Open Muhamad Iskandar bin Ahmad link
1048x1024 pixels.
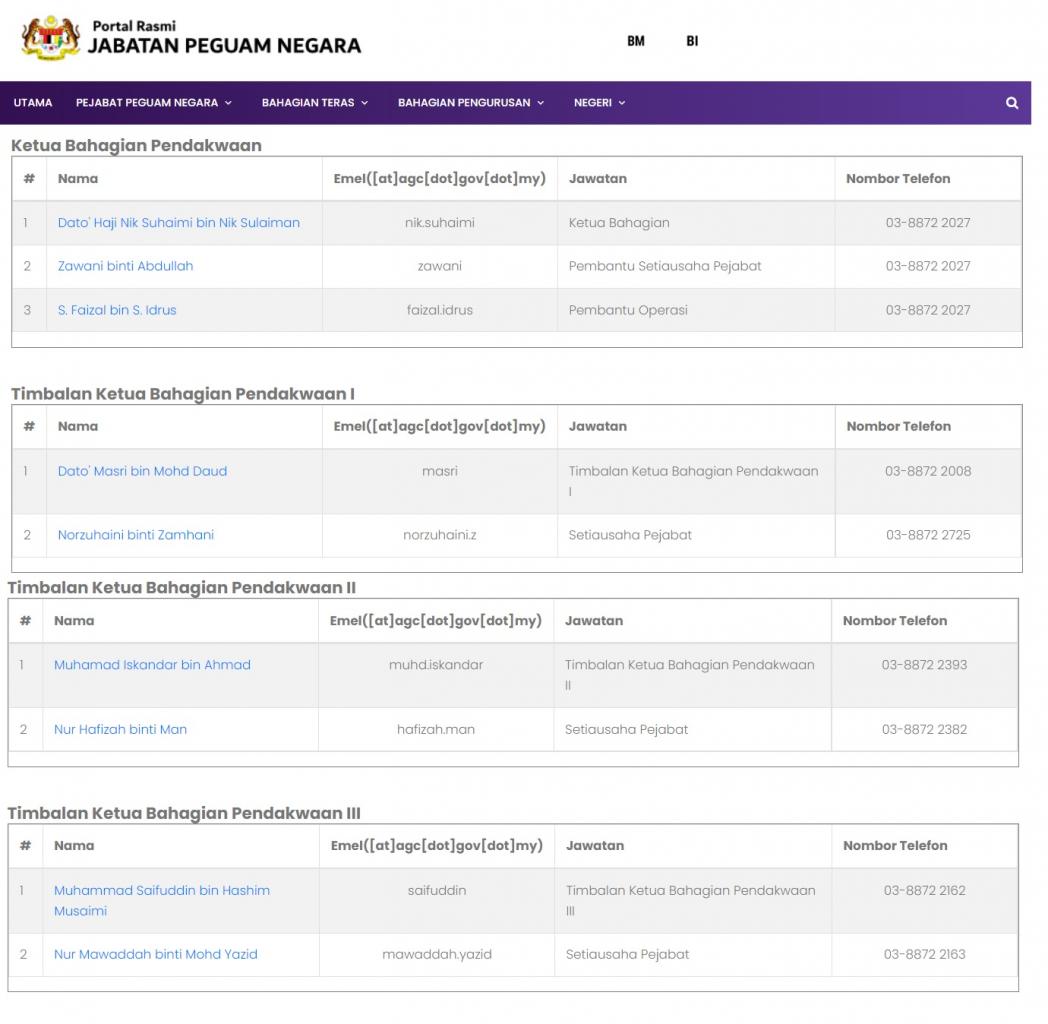point(152,665)
